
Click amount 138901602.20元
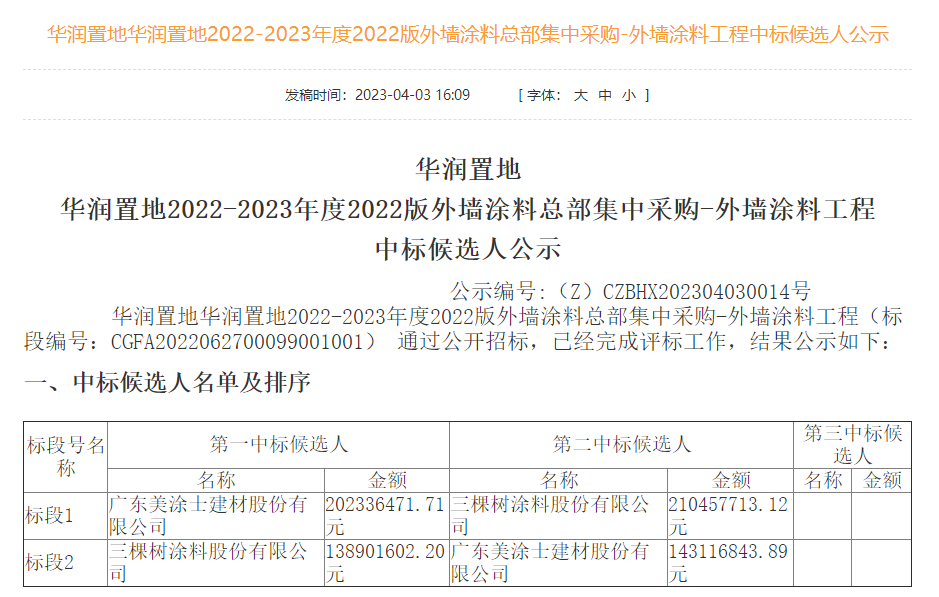pos(385,563)
